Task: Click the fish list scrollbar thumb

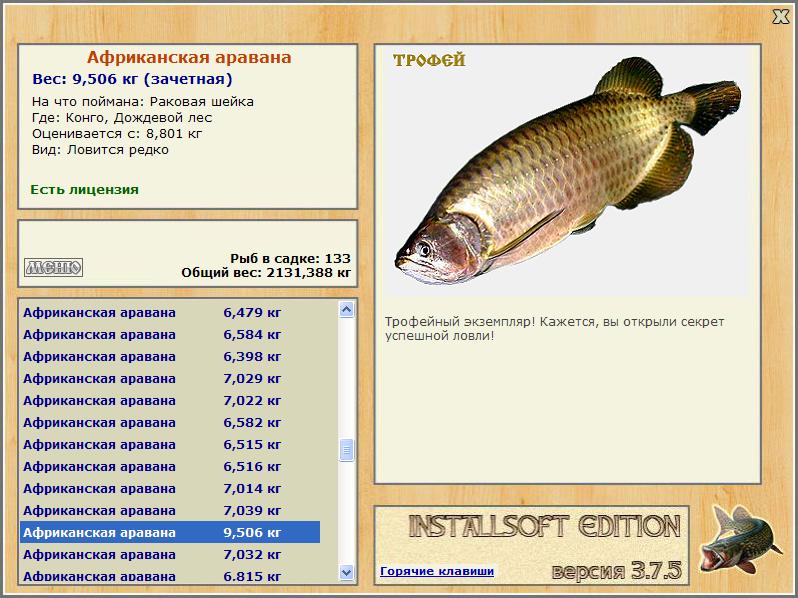Action: click(347, 450)
